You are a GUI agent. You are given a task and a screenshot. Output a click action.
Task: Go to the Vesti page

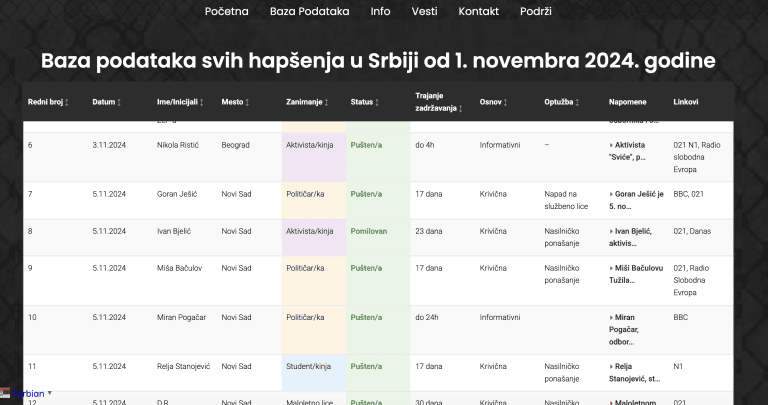click(424, 12)
